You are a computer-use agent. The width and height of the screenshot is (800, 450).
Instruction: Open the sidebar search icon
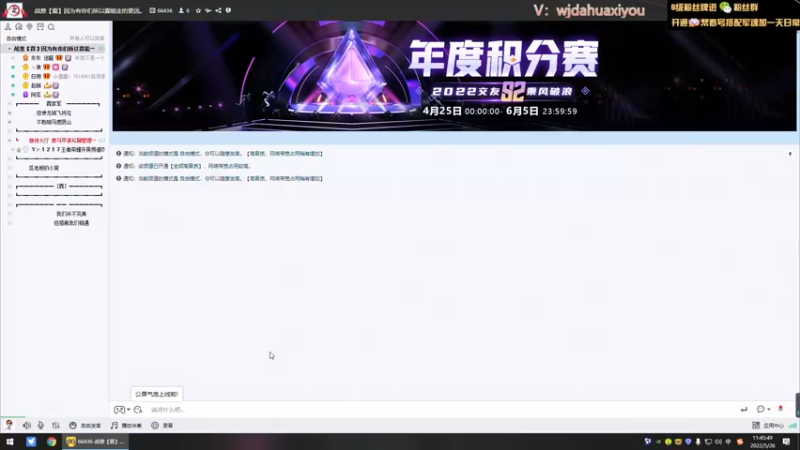pyautogui.click(x=51, y=27)
